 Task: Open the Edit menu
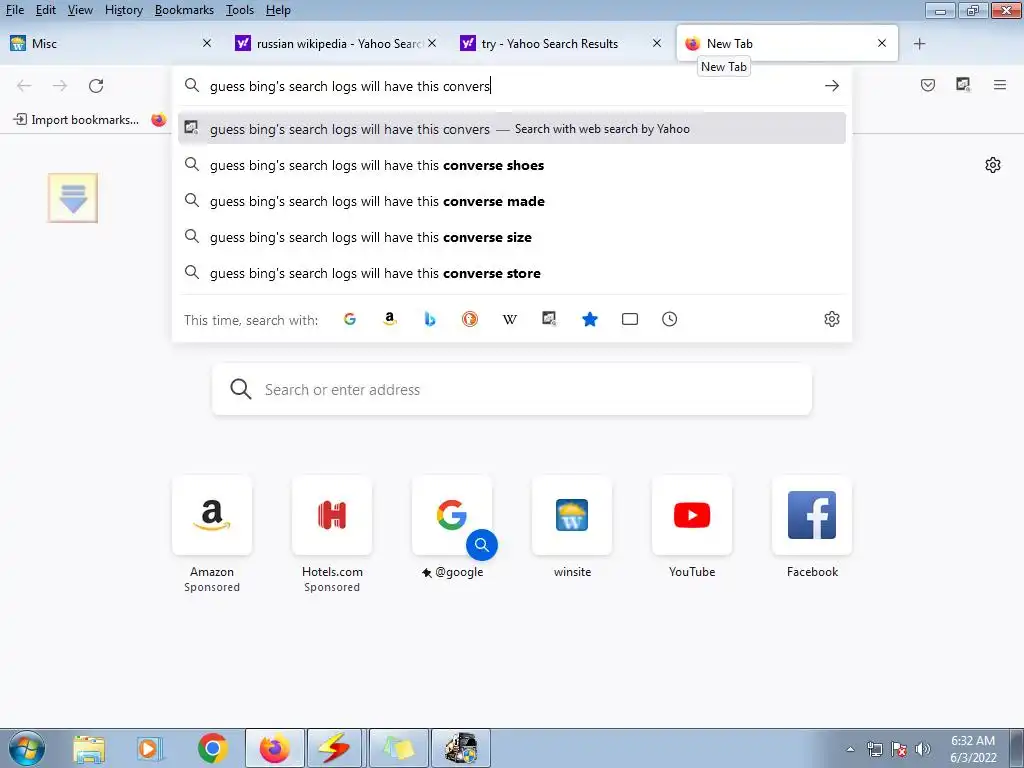coord(46,10)
